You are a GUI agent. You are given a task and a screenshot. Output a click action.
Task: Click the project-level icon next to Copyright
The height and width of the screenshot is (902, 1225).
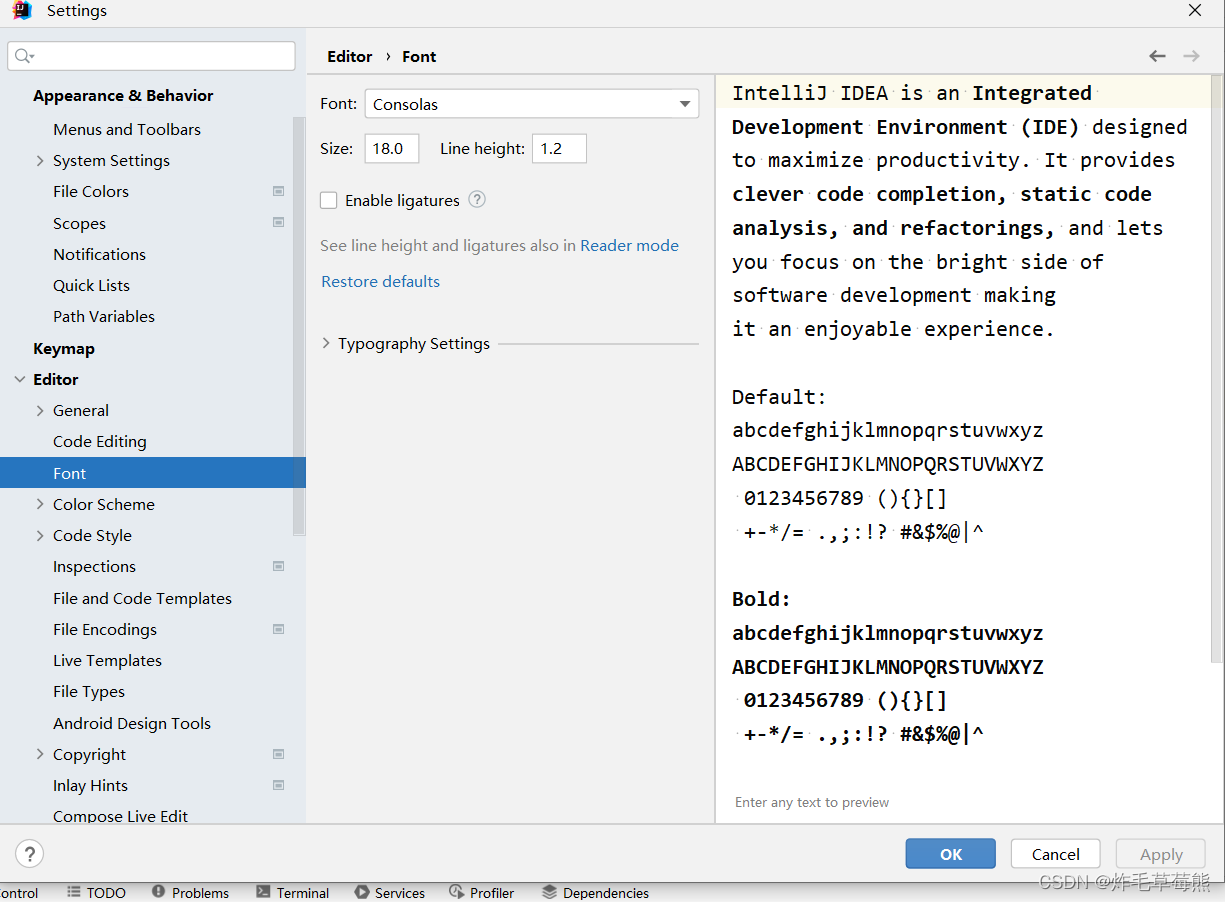tap(278, 754)
